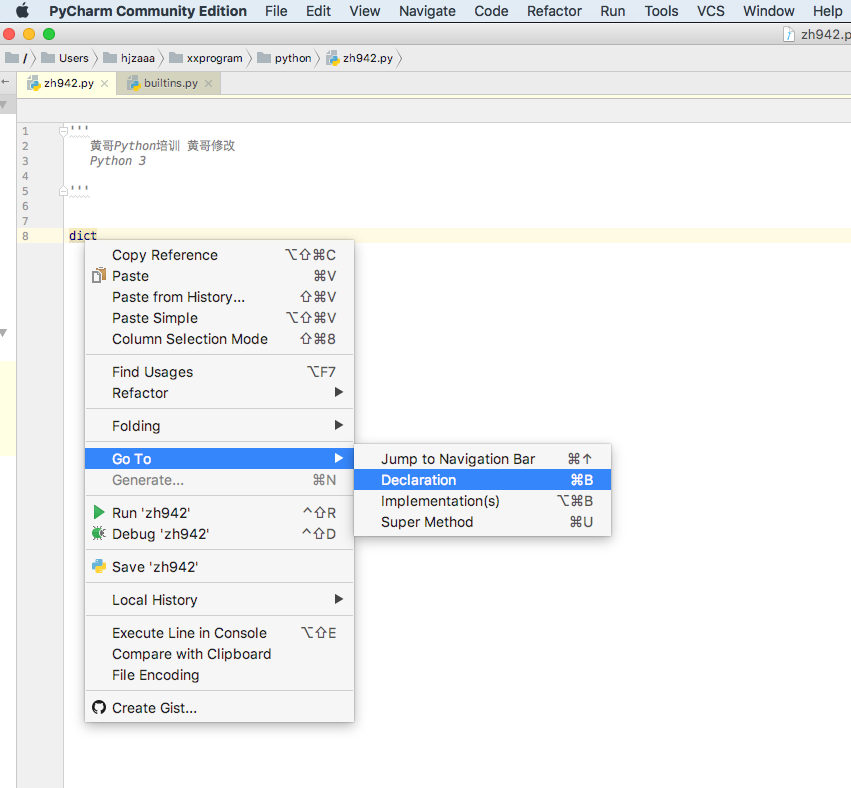The height and width of the screenshot is (788, 851).
Task: Click line number 8 in the gutter
Action: pyautogui.click(x=25, y=236)
